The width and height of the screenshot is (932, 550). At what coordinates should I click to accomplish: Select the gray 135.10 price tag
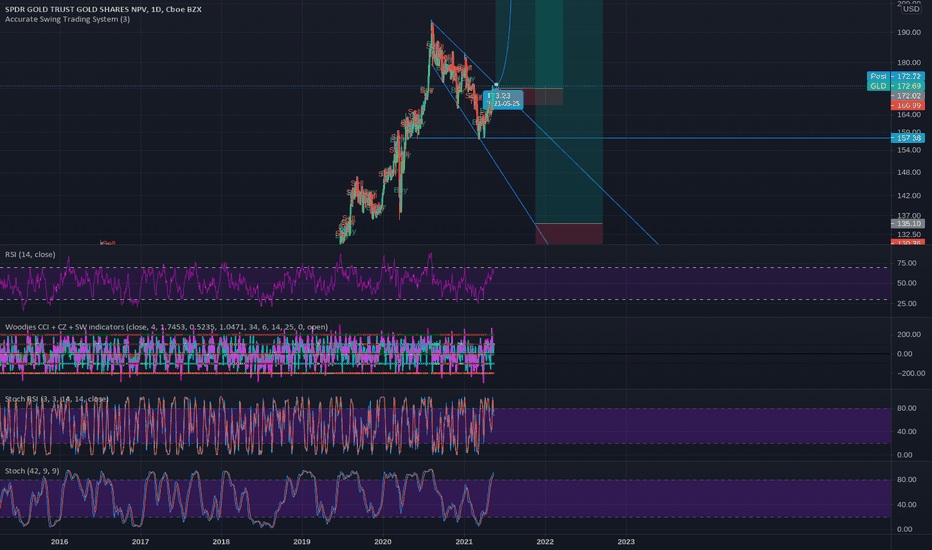click(908, 224)
